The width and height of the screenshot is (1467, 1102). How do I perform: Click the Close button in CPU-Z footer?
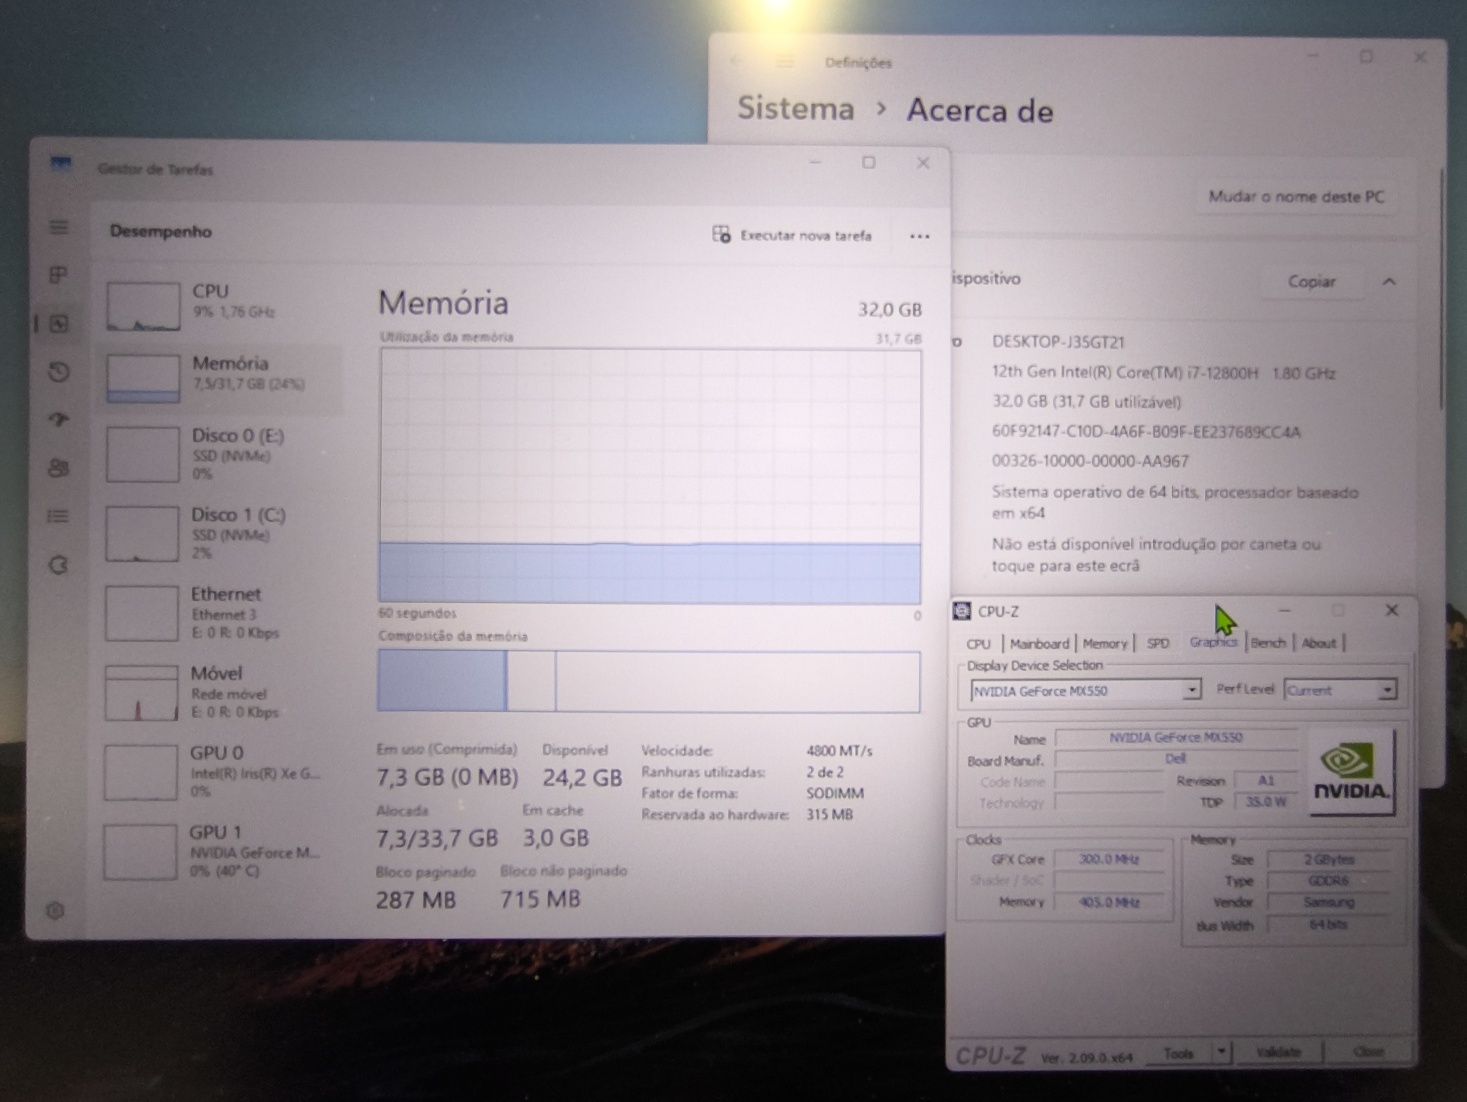pos(1368,1052)
